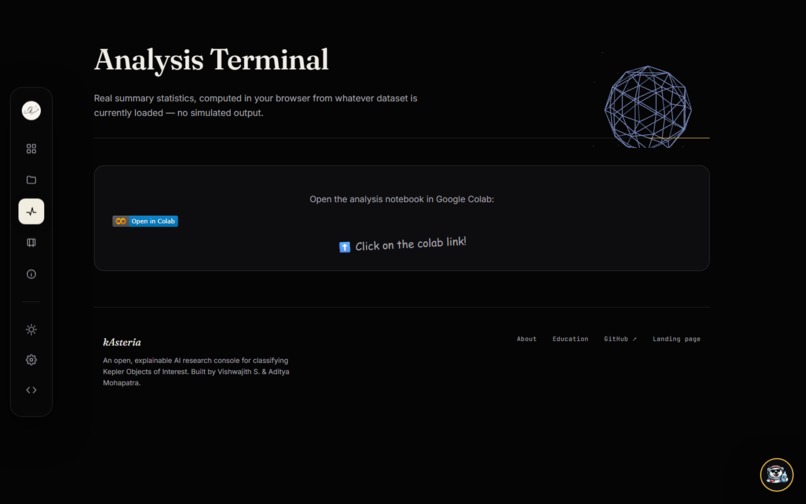Open the Education footer link
The width and height of the screenshot is (806, 504).
570,339
